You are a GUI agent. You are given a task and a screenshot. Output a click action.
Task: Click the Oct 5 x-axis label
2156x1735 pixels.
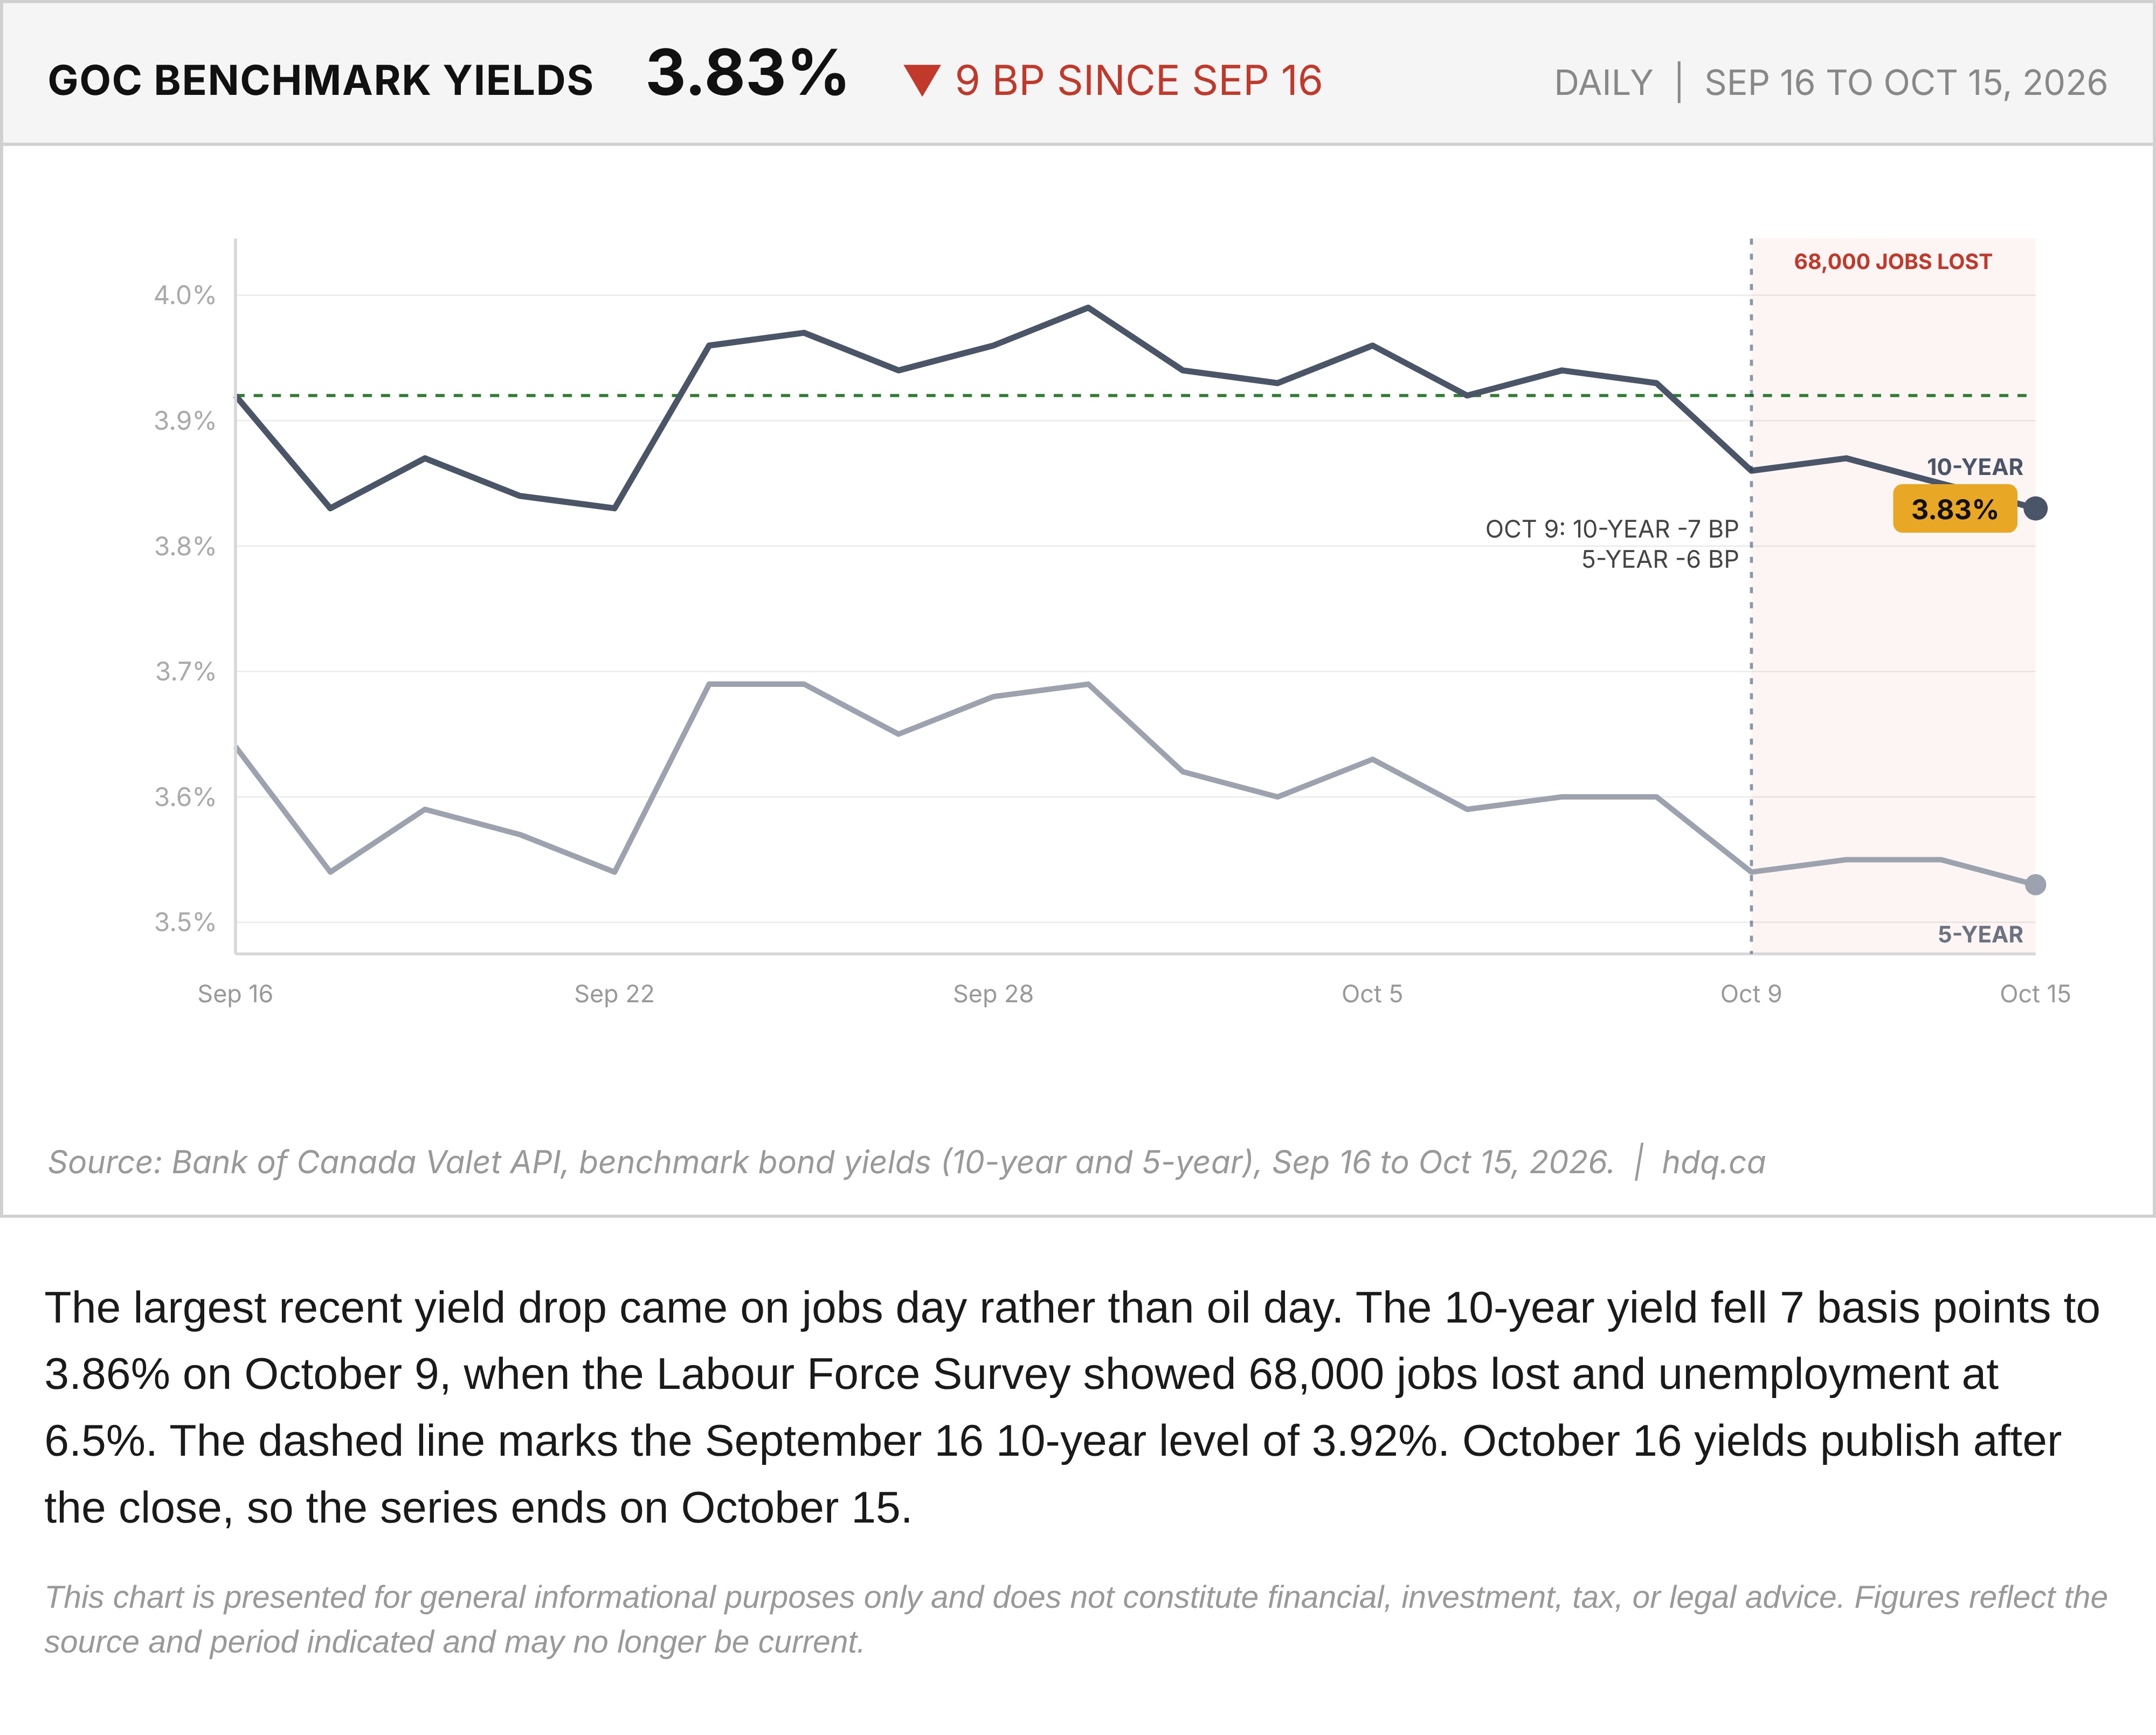coord(1372,994)
